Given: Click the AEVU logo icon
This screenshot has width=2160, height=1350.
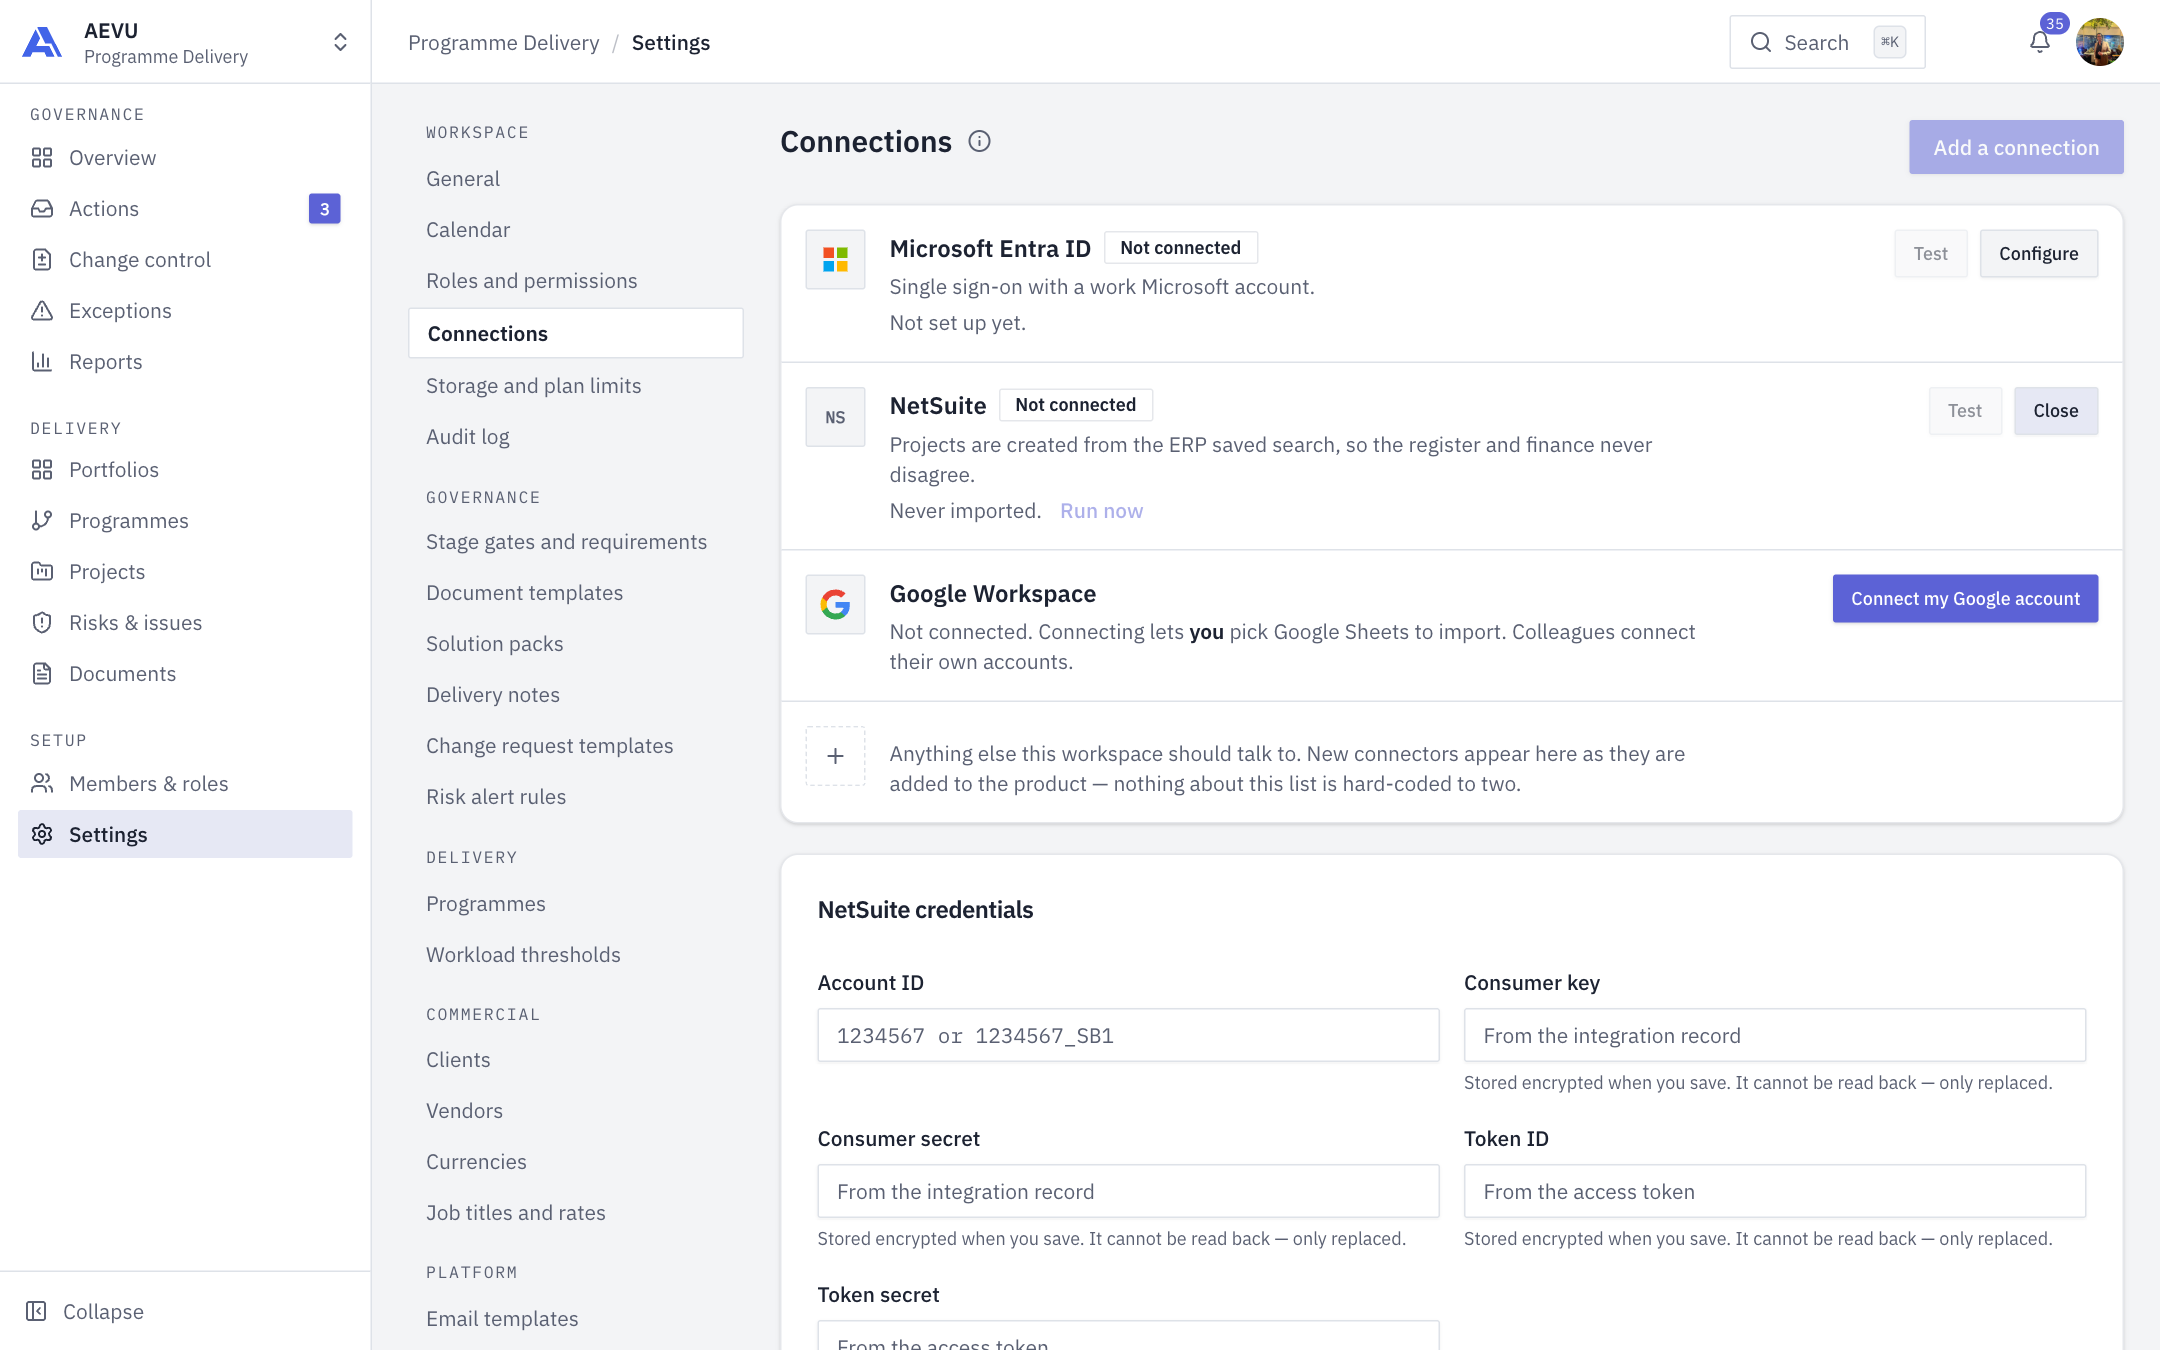Looking at the screenshot, I should (42, 42).
